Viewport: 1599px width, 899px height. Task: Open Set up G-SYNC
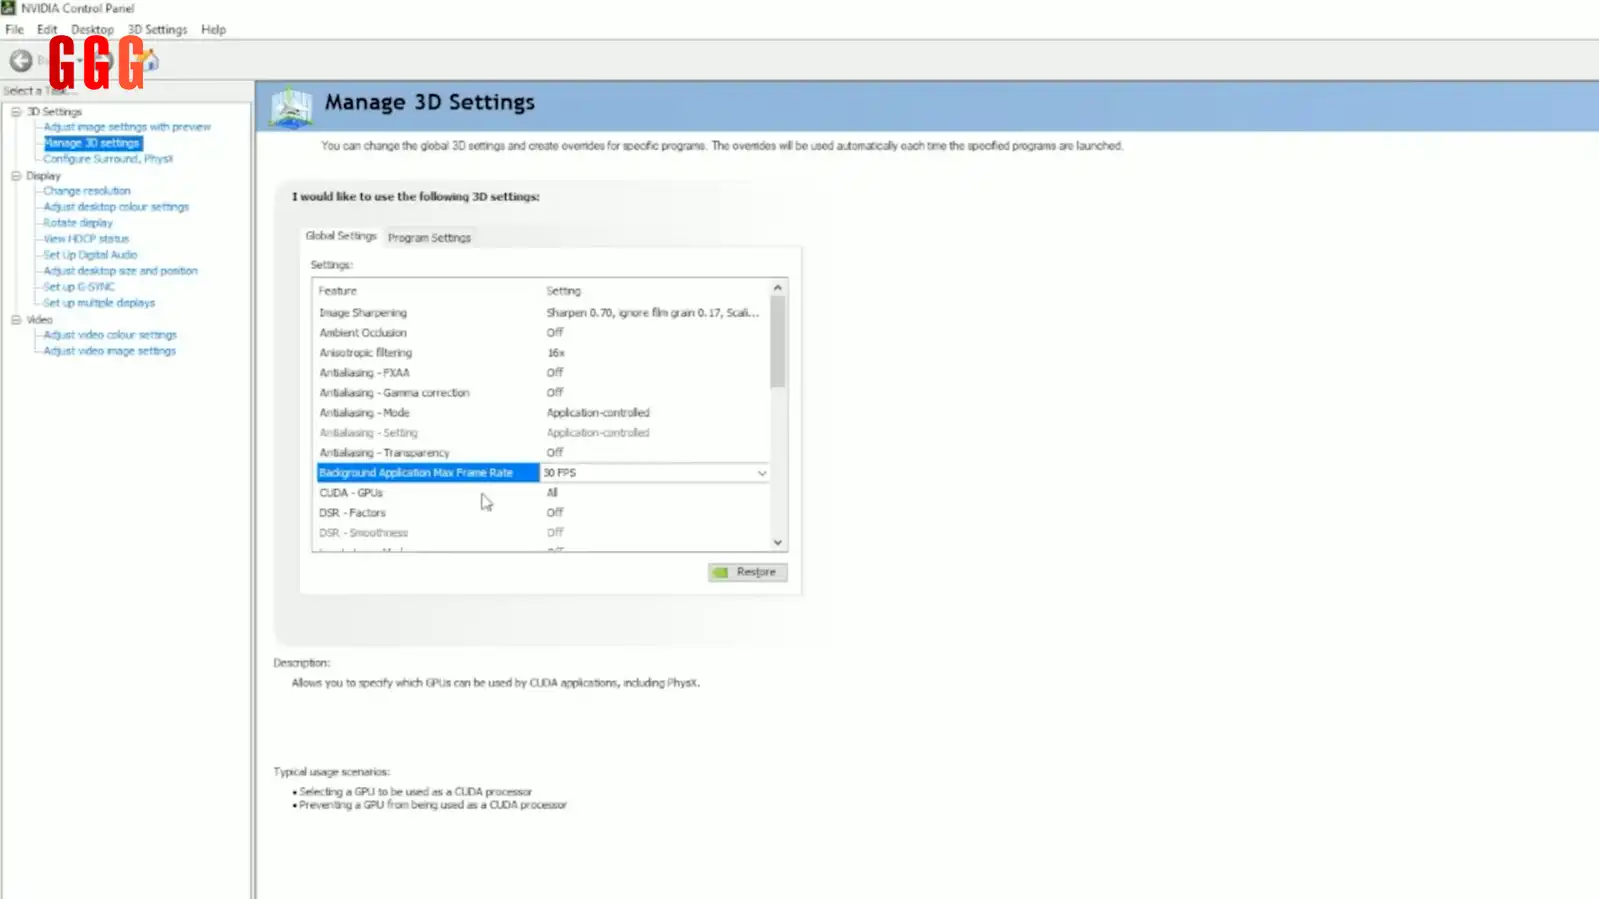tap(79, 287)
